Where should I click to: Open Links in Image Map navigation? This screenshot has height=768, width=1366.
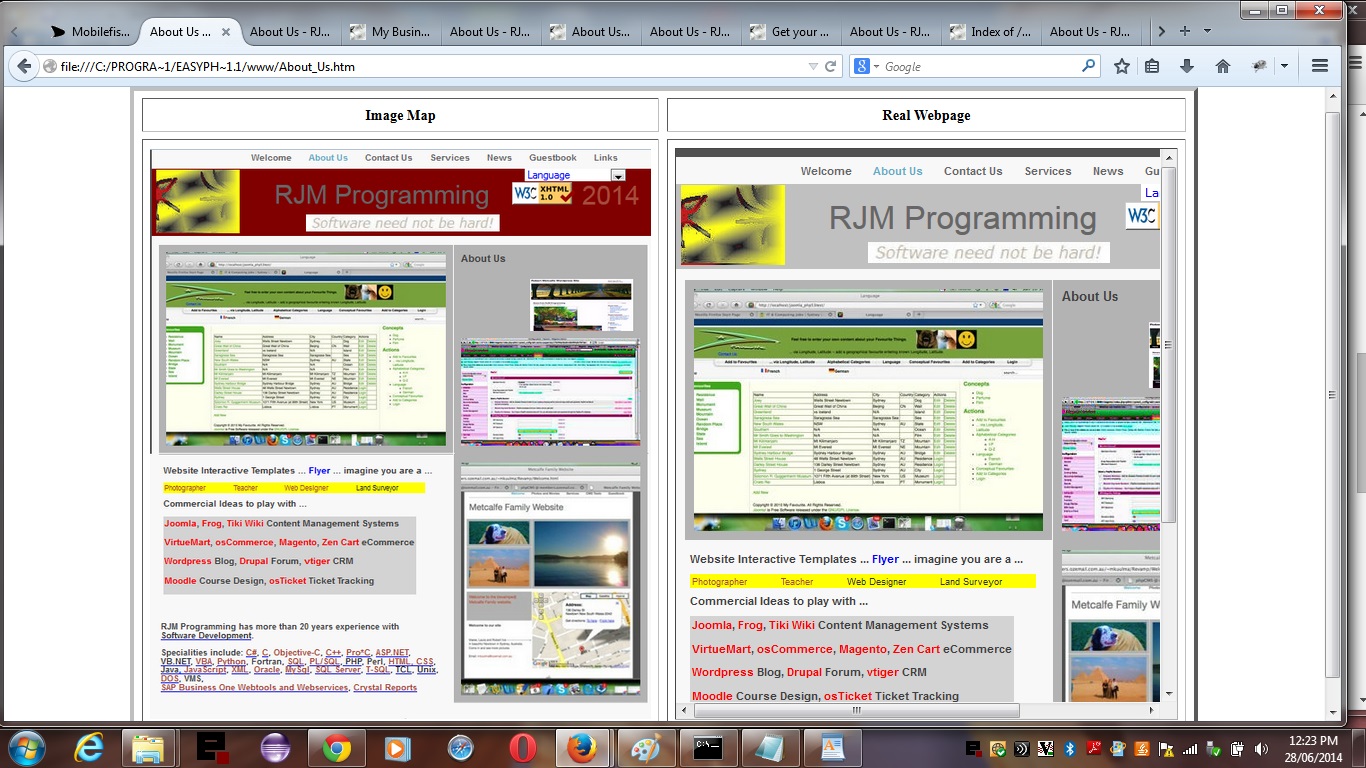tap(606, 158)
